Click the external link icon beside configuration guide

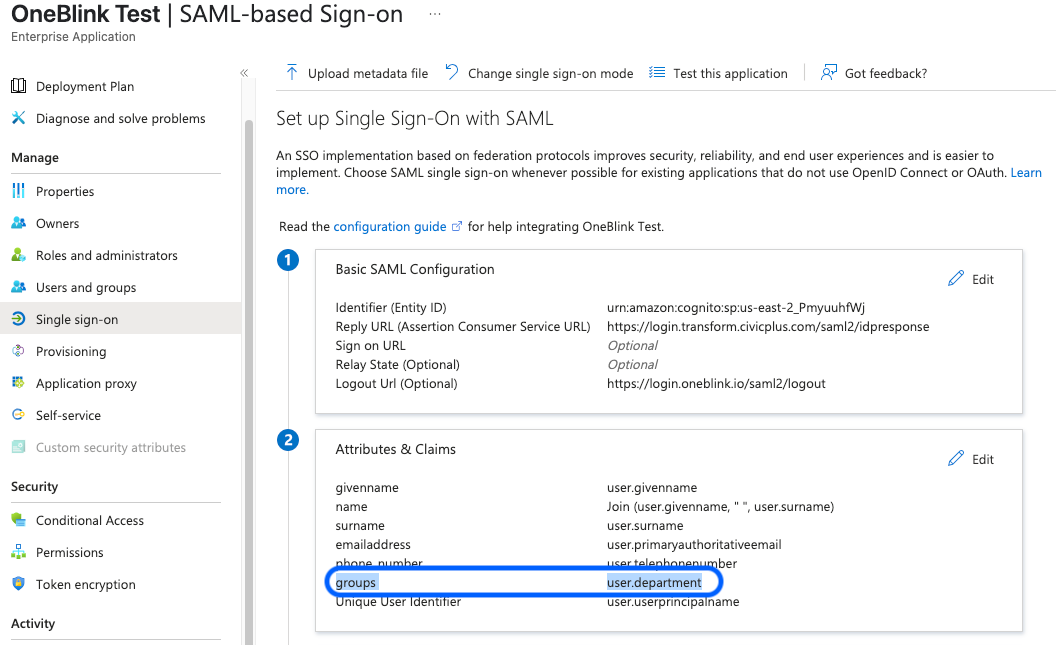pos(457,226)
